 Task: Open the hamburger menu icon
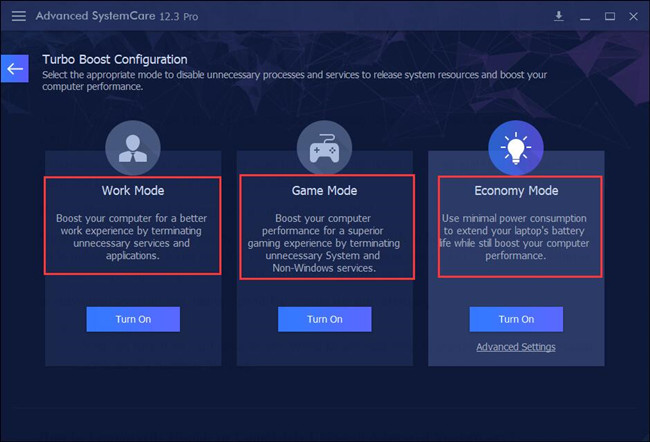19,16
